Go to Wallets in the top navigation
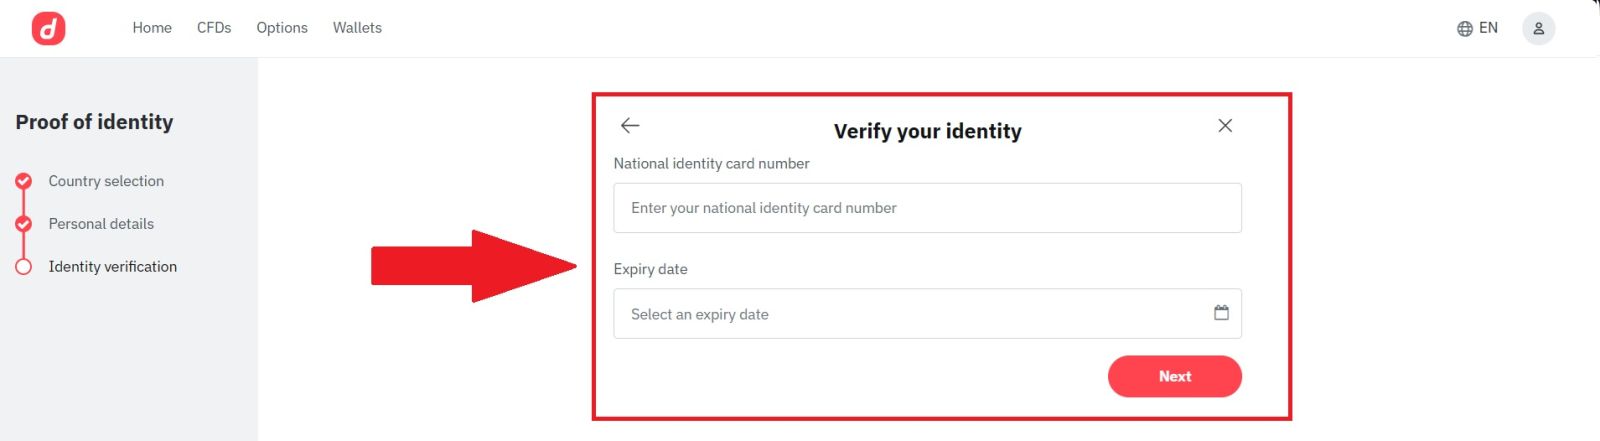Viewport: 1600px width, 441px height. [357, 28]
